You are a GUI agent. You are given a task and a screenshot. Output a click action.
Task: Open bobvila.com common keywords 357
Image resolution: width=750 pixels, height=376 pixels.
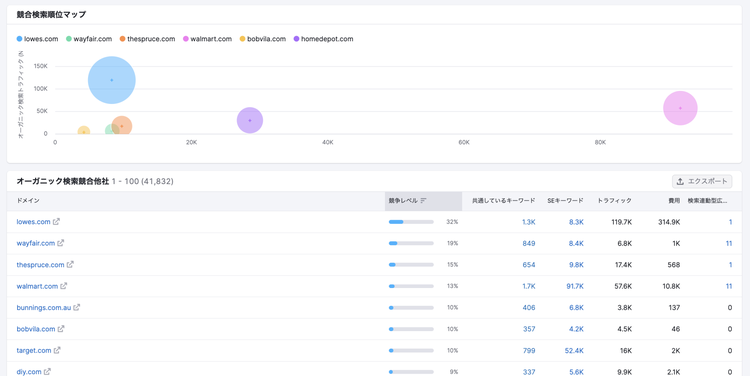(529, 329)
